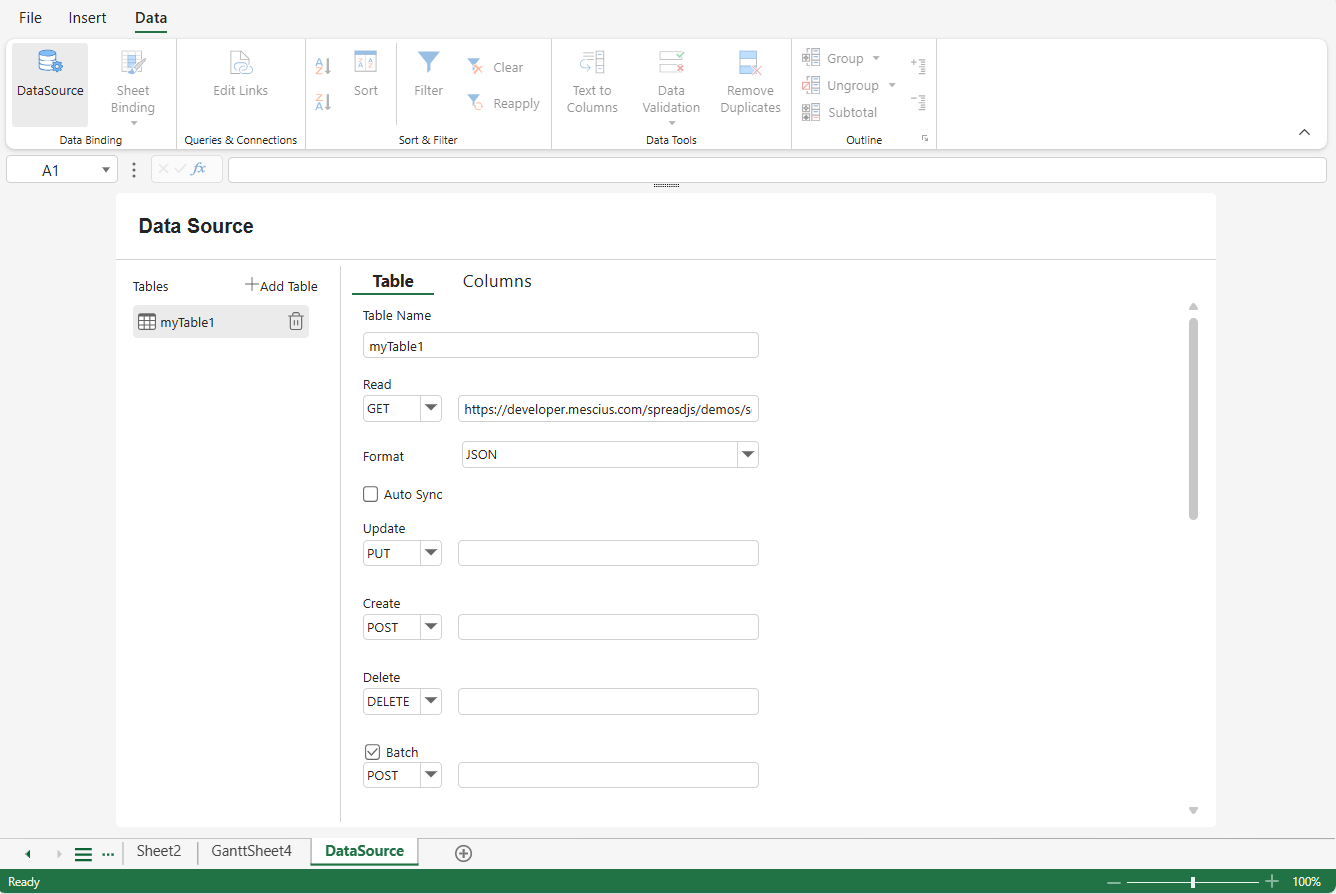Open the Delete method dropdown
Image resolution: width=1336 pixels, height=894 pixels.
[x=431, y=701]
